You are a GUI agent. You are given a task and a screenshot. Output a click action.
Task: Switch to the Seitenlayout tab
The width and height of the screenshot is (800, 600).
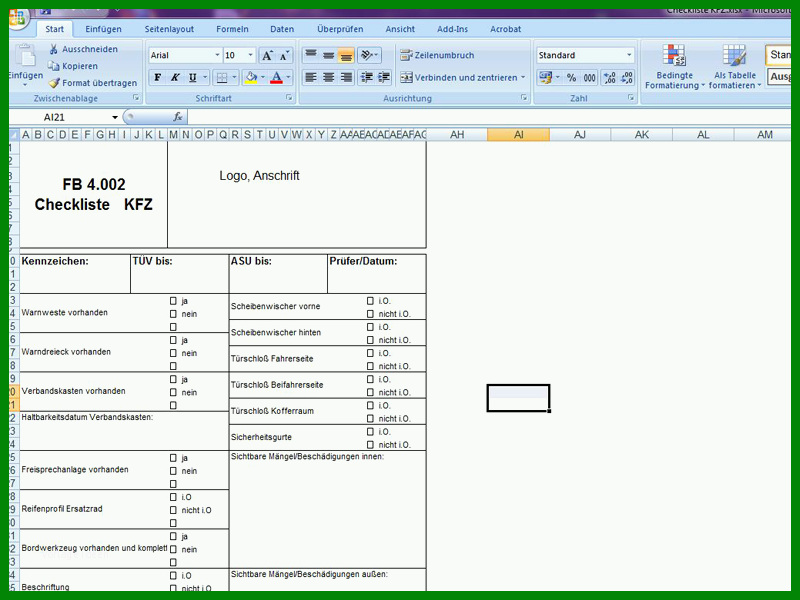pos(169,29)
